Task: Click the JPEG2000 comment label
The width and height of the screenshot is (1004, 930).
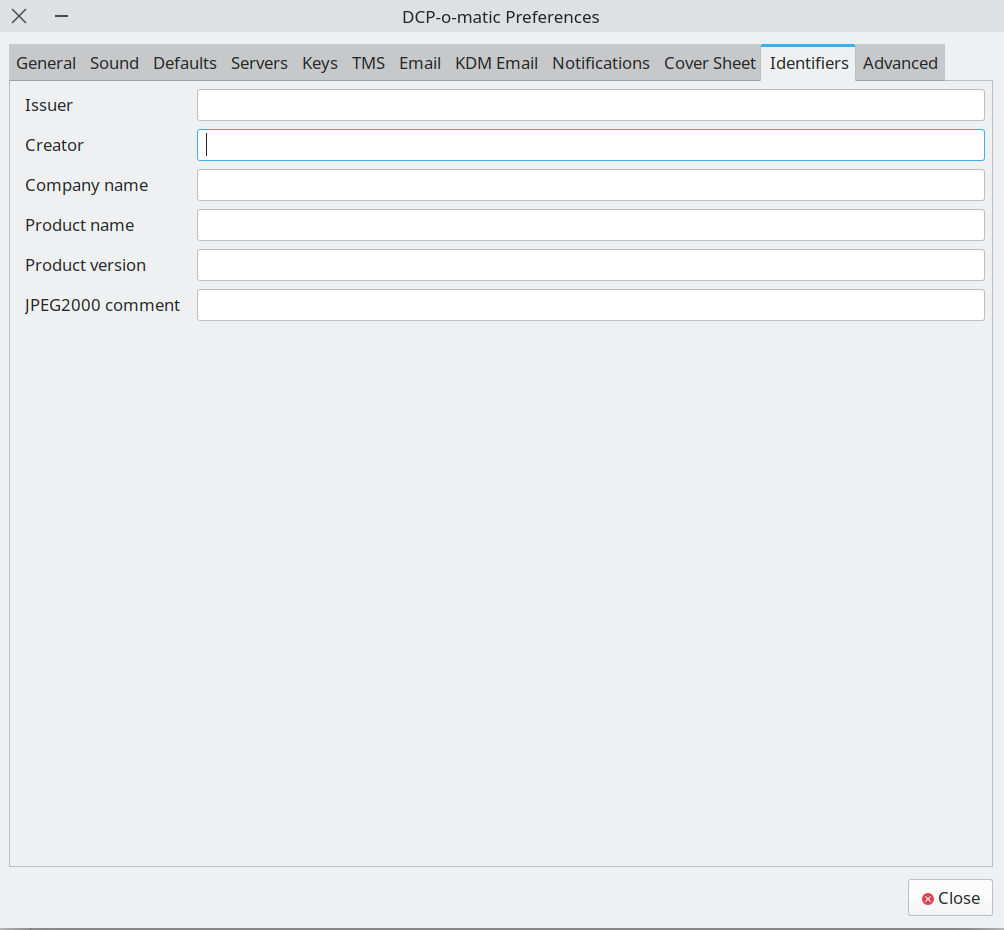Action: tap(102, 305)
